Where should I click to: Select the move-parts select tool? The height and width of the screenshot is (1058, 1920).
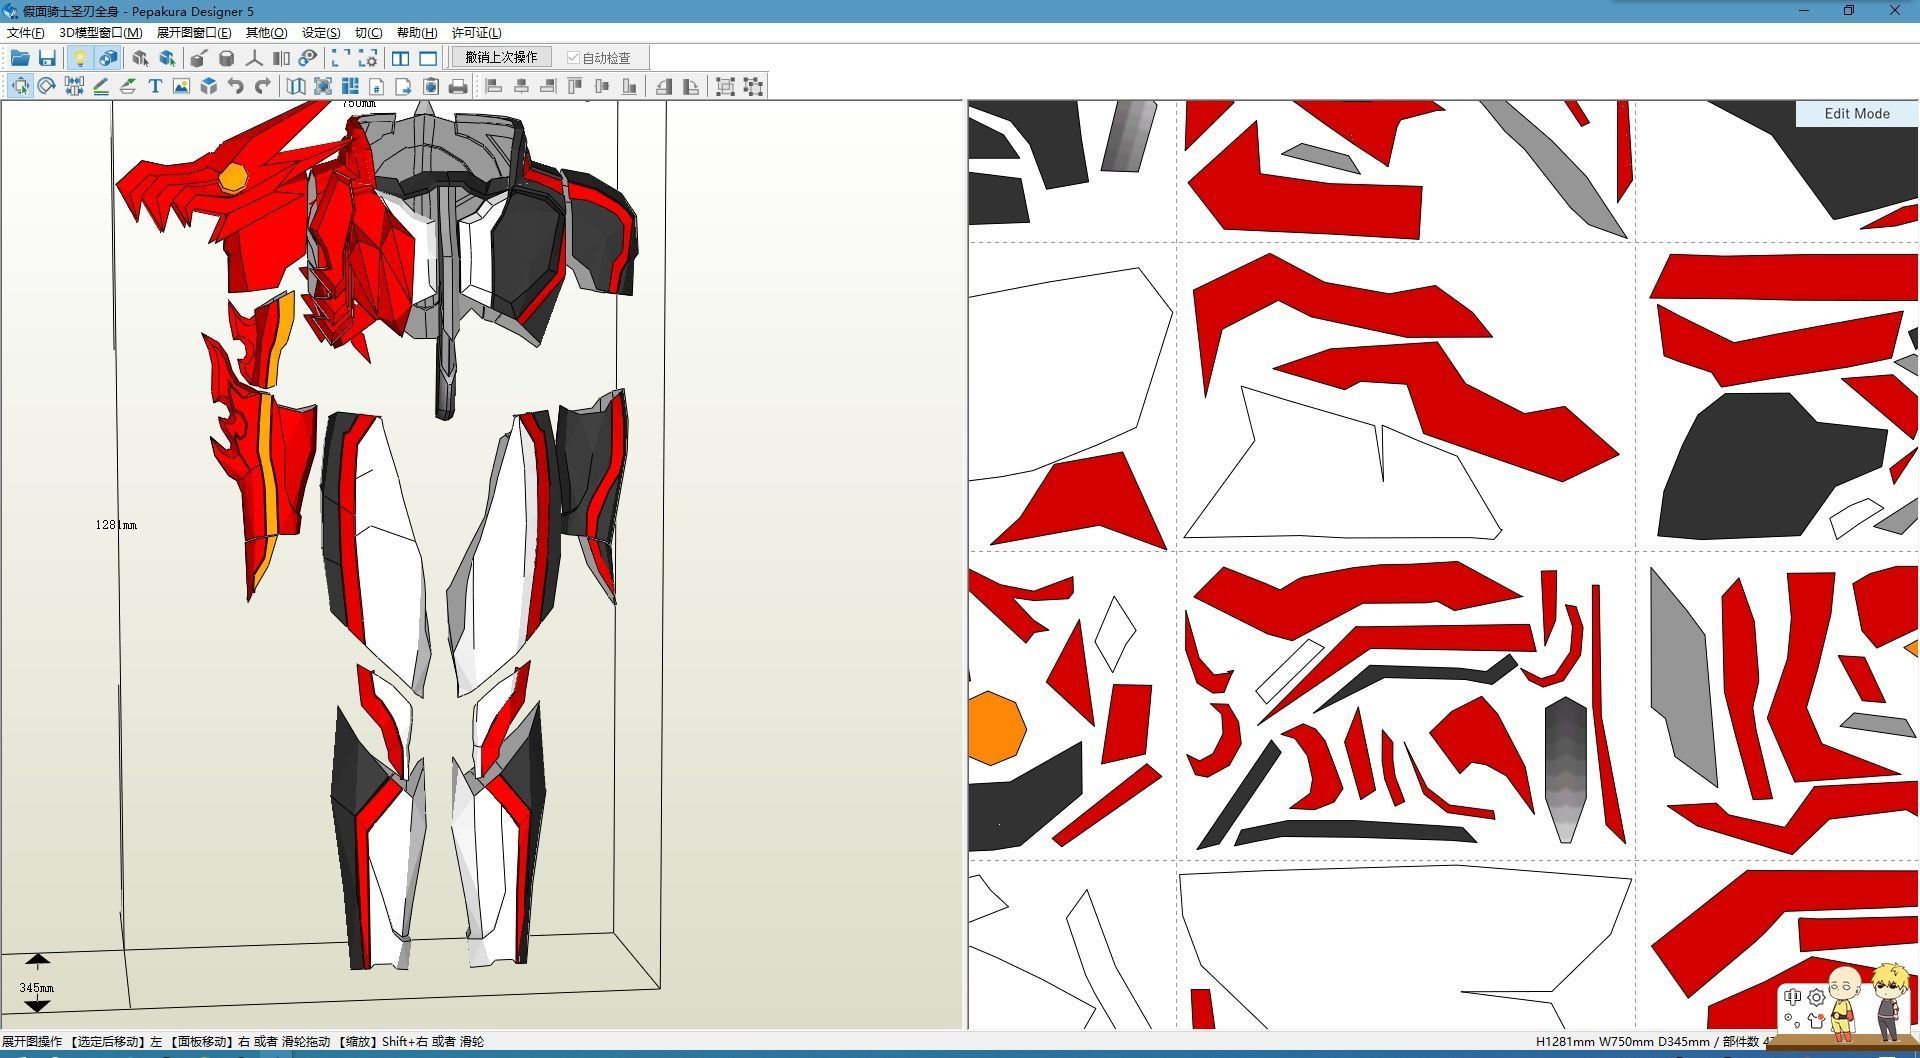20,87
